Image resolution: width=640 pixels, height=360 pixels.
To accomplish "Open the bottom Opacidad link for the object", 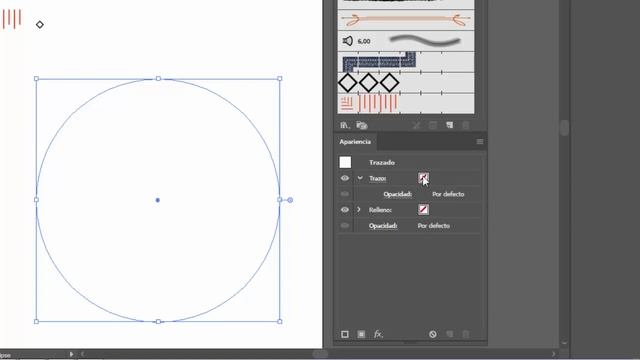I will [383, 226].
